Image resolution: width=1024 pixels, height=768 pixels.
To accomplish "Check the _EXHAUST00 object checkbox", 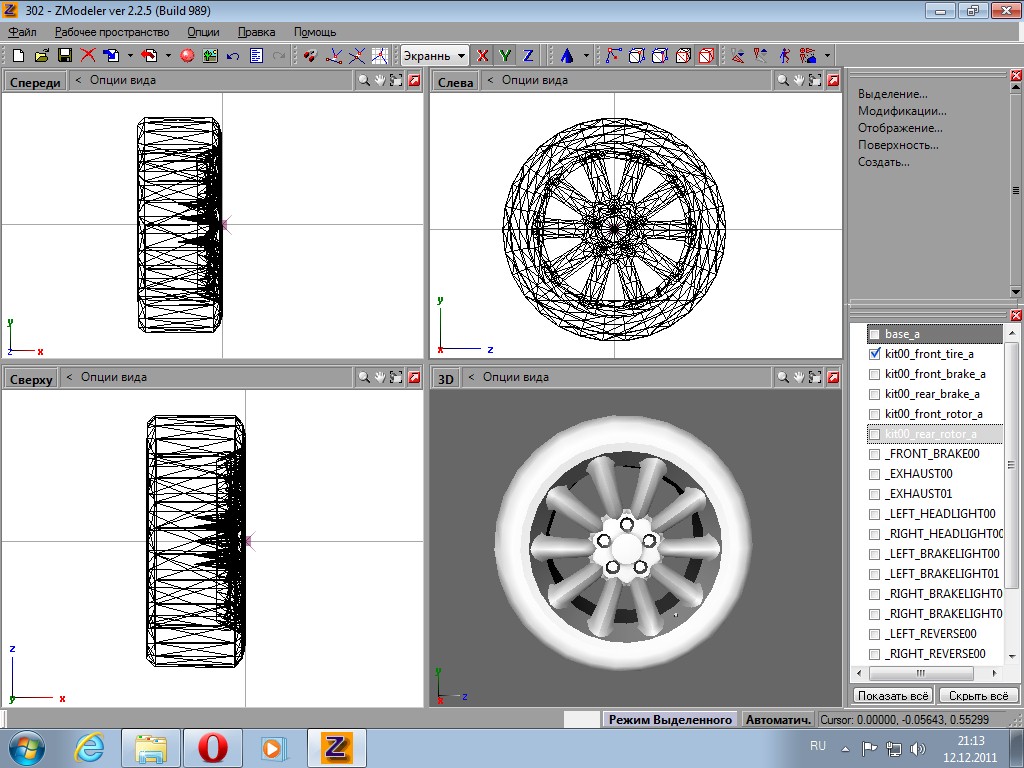I will (x=875, y=474).
